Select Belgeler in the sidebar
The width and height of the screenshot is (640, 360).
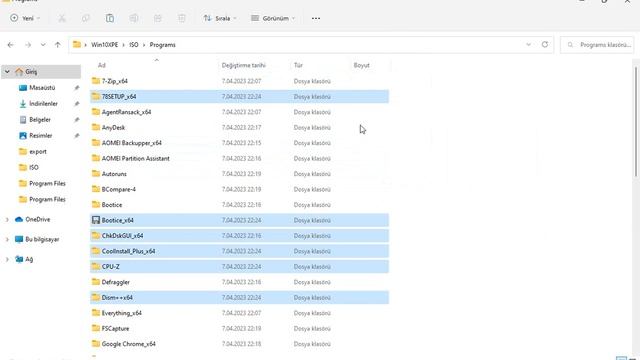pos(40,120)
